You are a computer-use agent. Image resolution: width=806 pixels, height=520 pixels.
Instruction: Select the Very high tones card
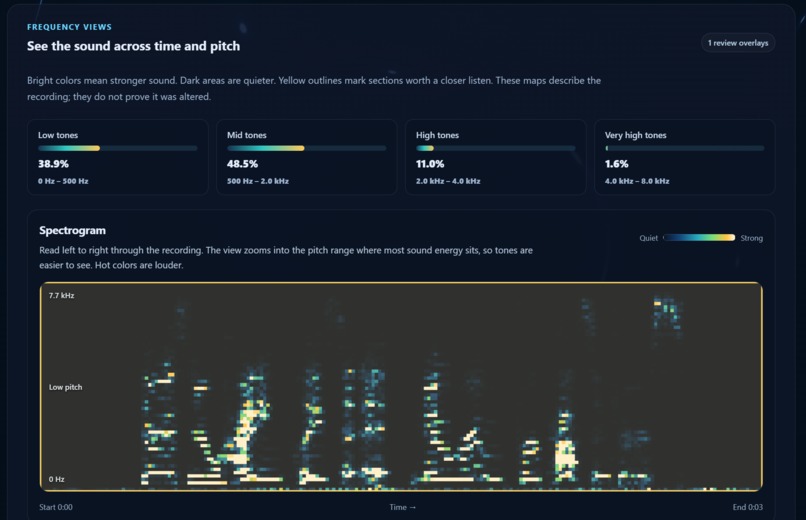tap(685, 157)
